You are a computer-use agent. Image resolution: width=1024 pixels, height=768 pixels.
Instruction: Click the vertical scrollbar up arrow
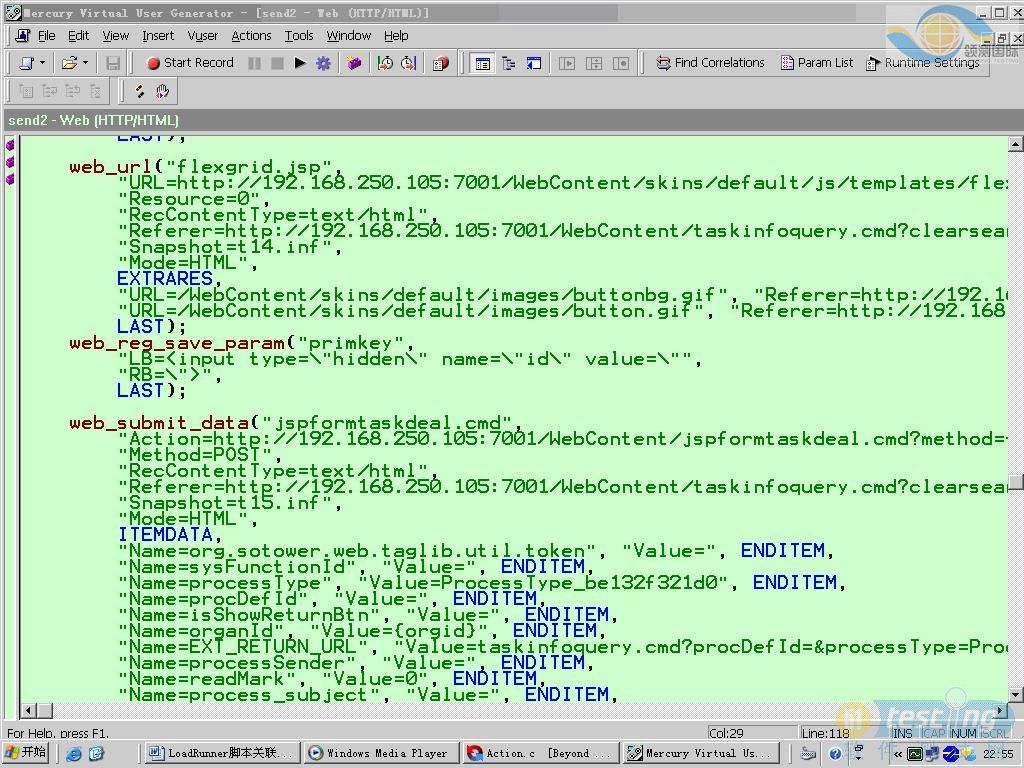click(x=1016, y=145)
